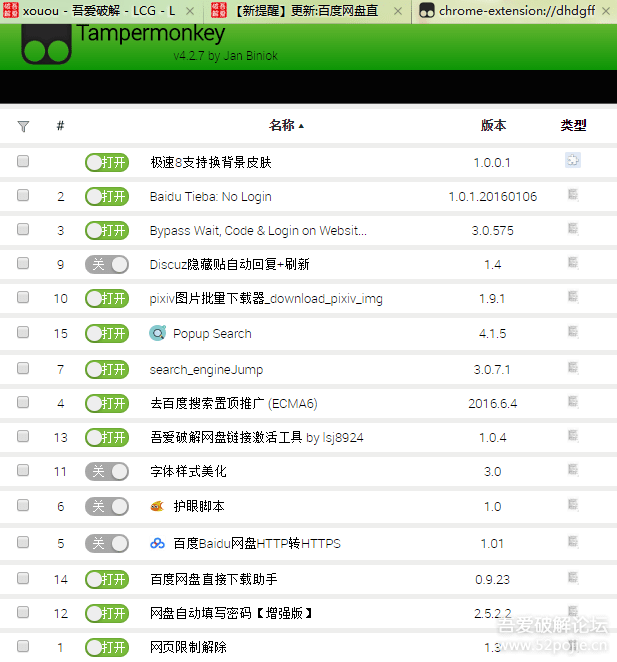Screen dimensions: 617x662
Task: Click the type icon in the 护眼脚本 row
Action: [573, 505]
